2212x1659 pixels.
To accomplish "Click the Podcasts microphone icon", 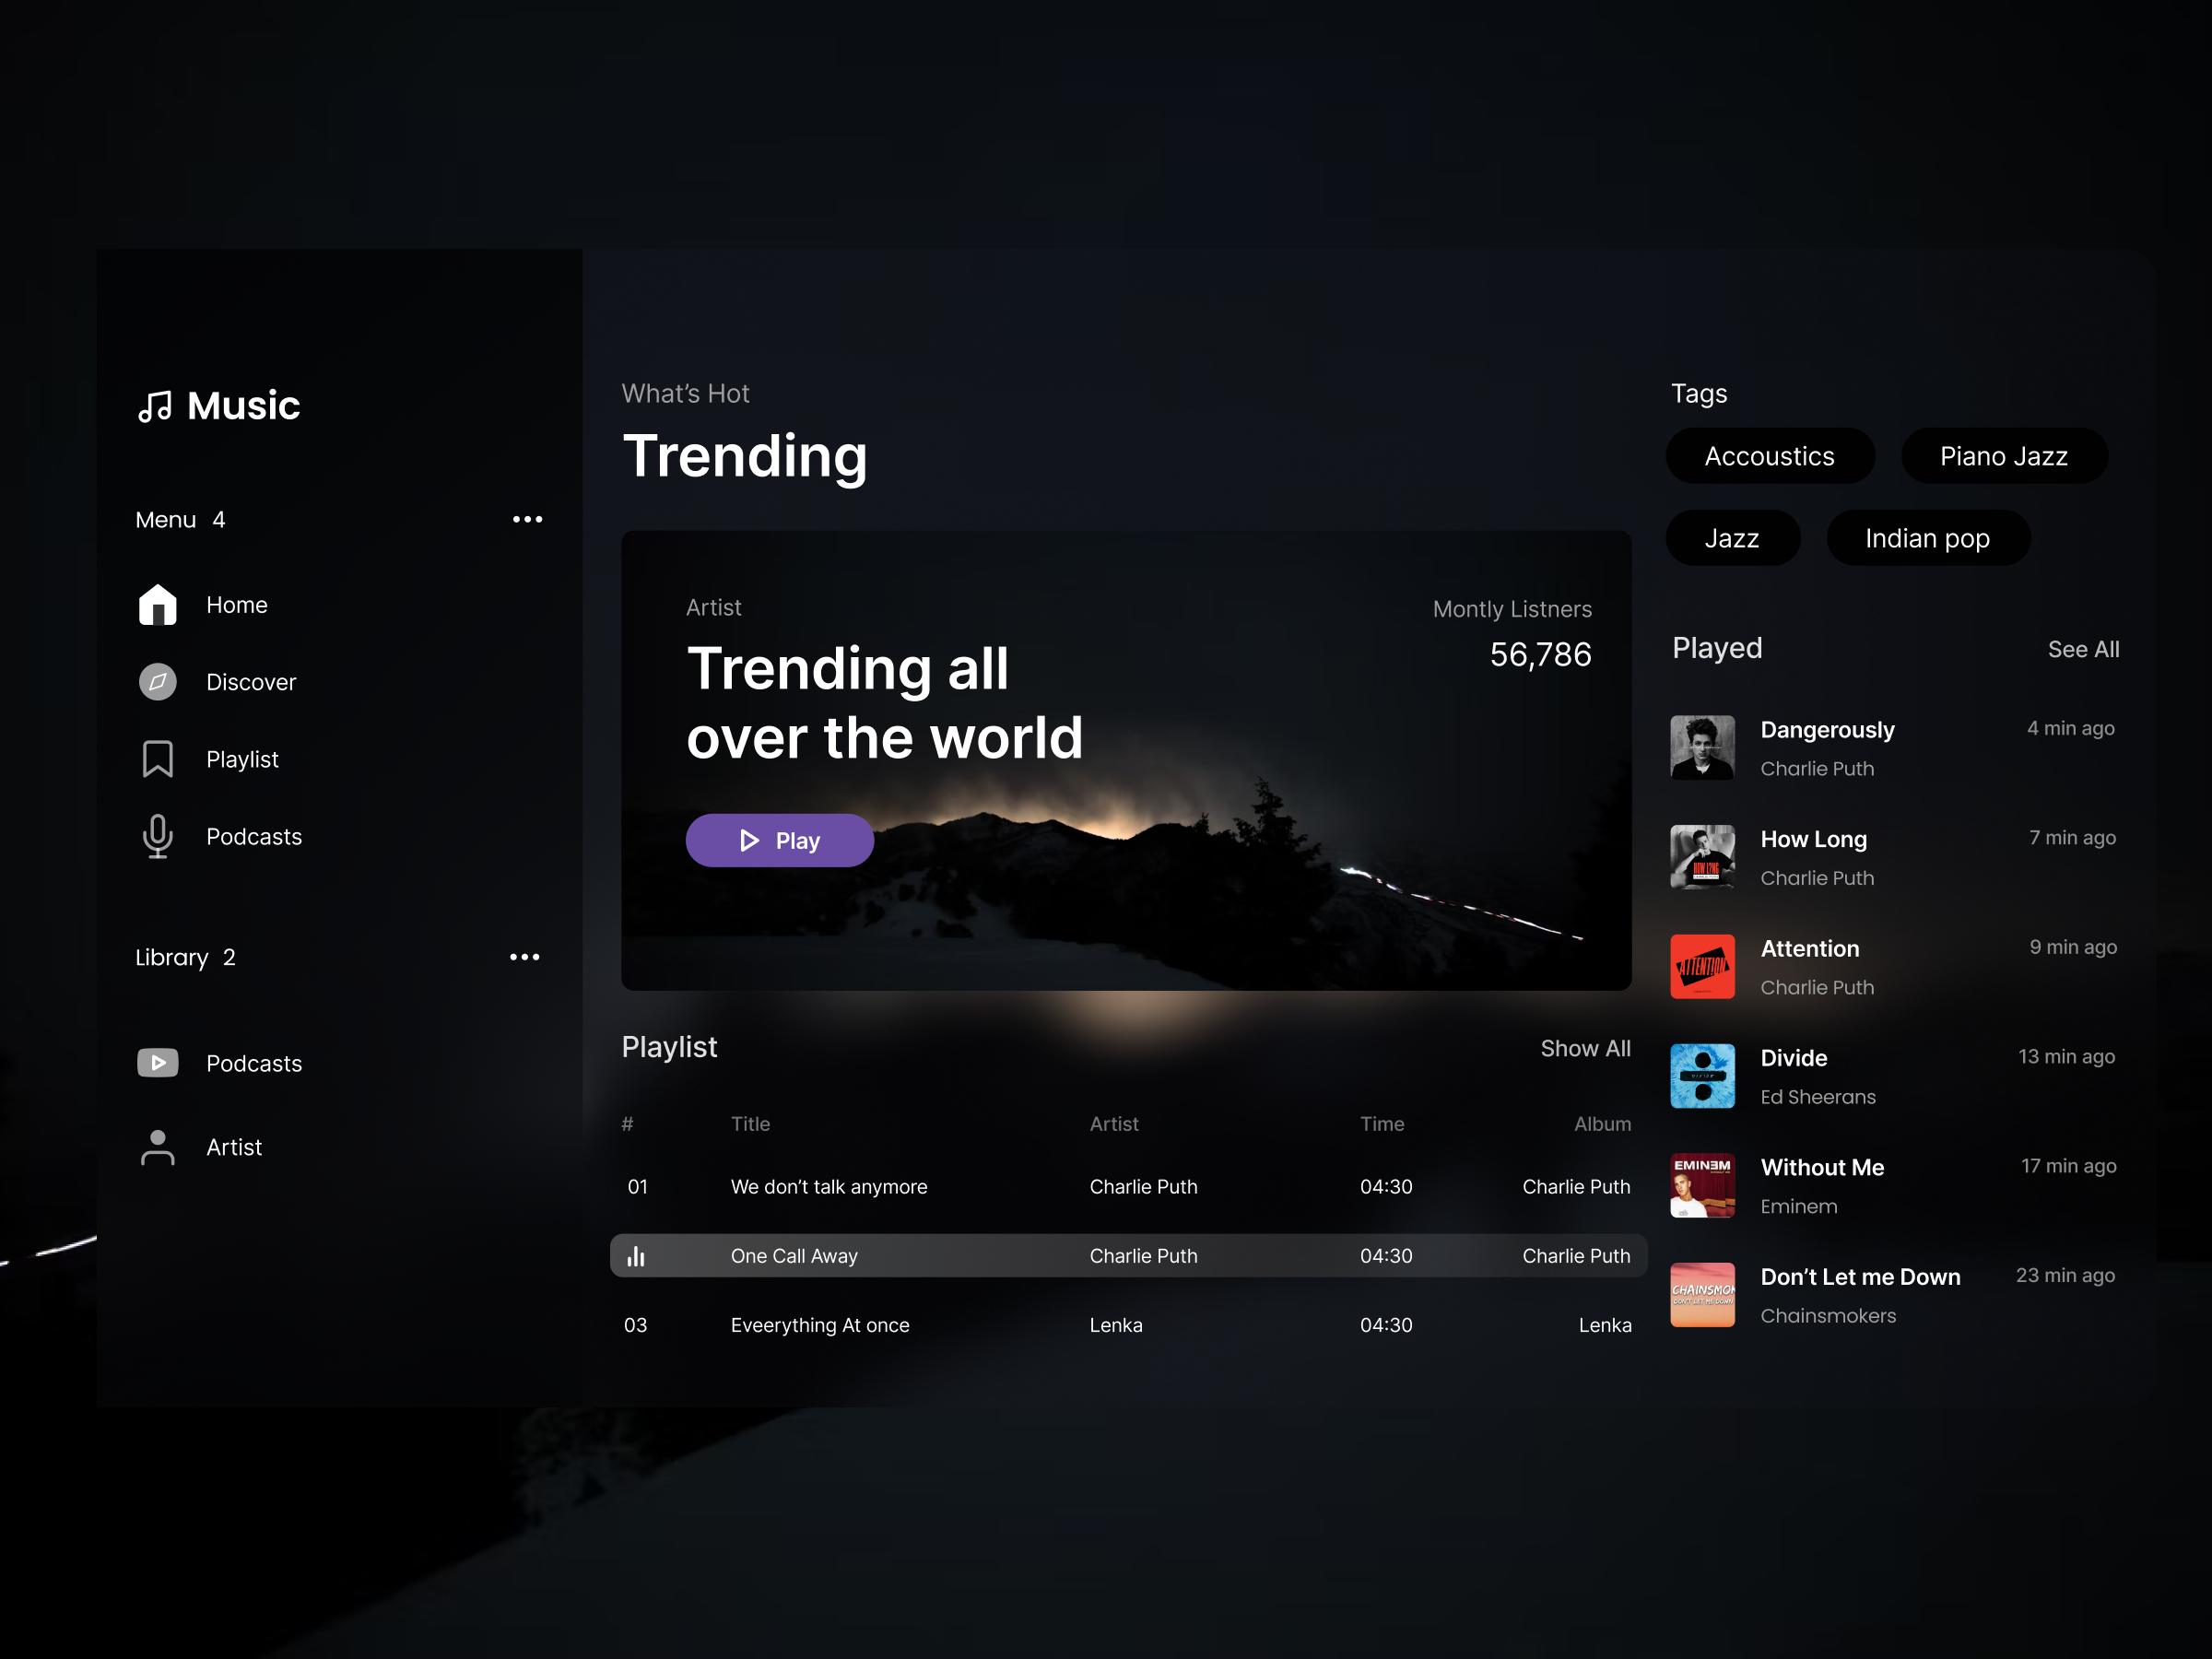I will [157, 836].
